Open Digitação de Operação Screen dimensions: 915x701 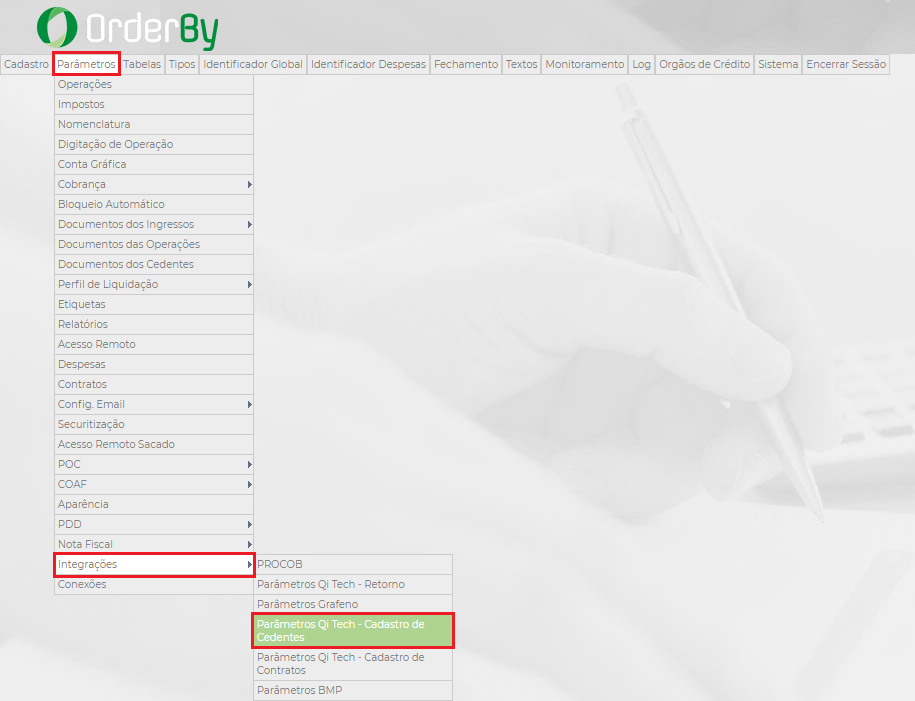(x=153, y=144)
